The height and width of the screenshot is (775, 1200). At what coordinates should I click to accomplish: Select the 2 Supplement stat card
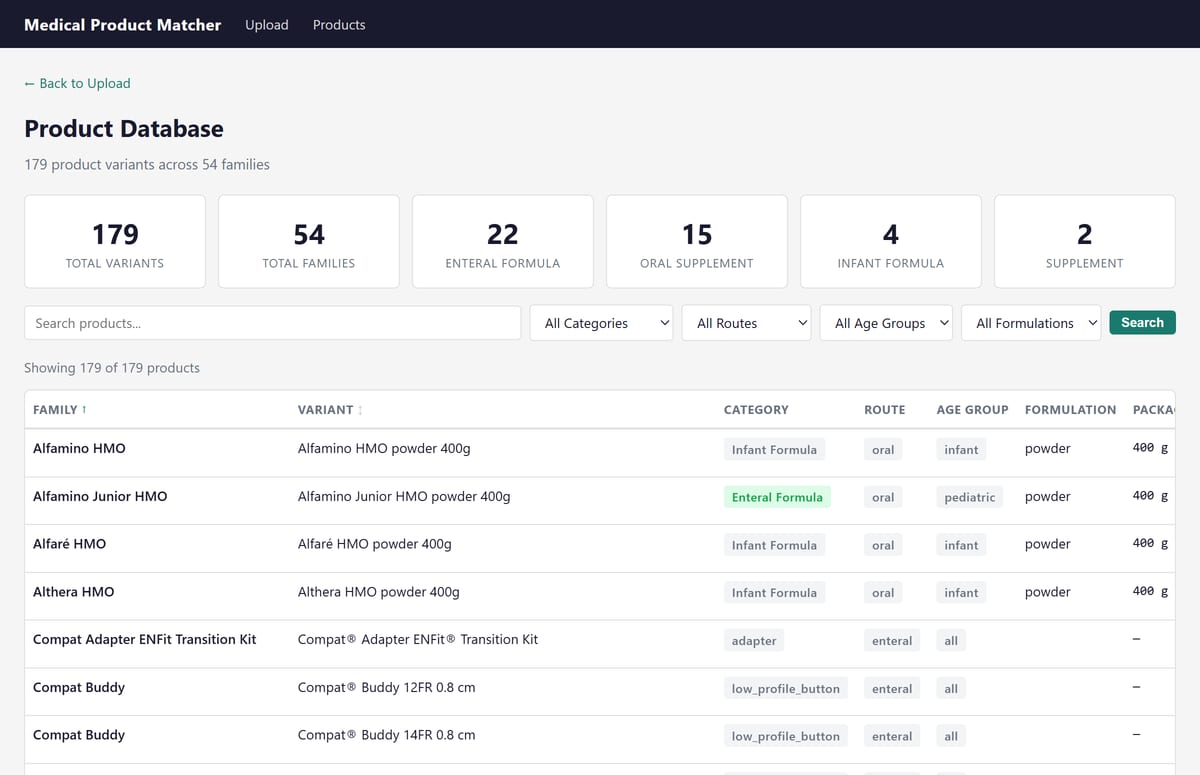[1085, 242]
